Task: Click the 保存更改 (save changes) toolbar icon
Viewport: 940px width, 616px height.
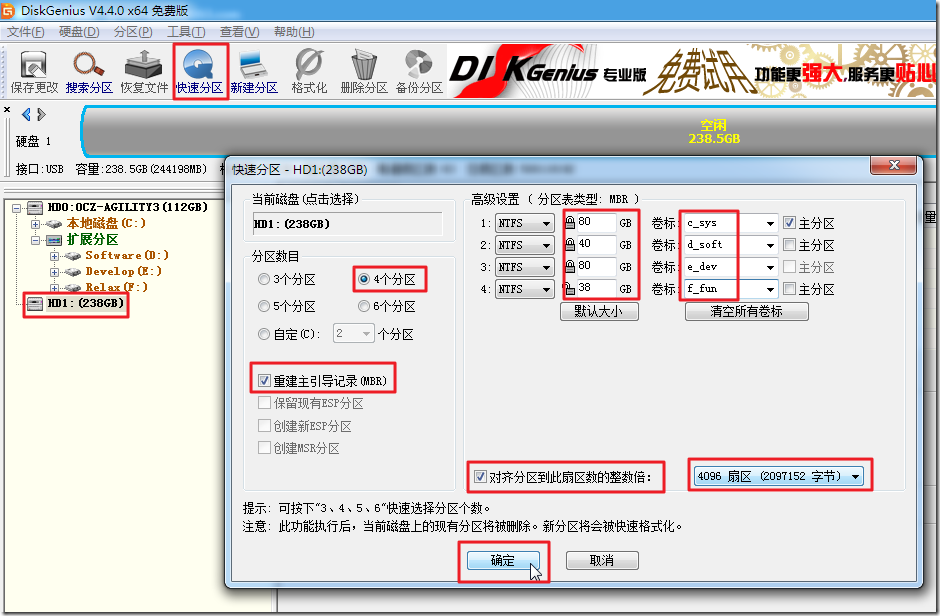Action: click(x=34, y=73)
